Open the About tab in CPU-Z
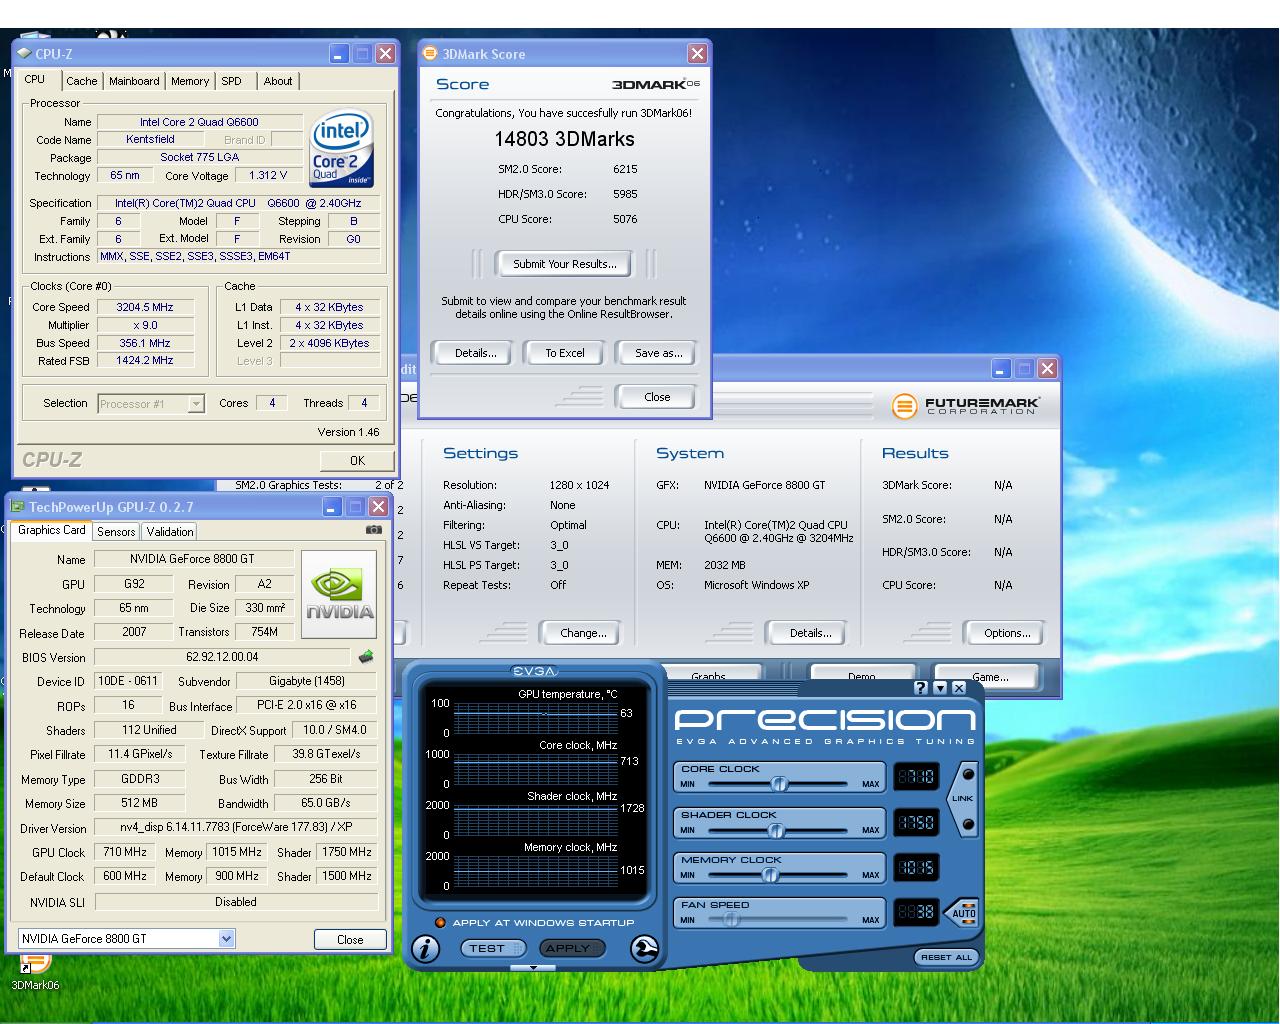 [x=278, y=81]
